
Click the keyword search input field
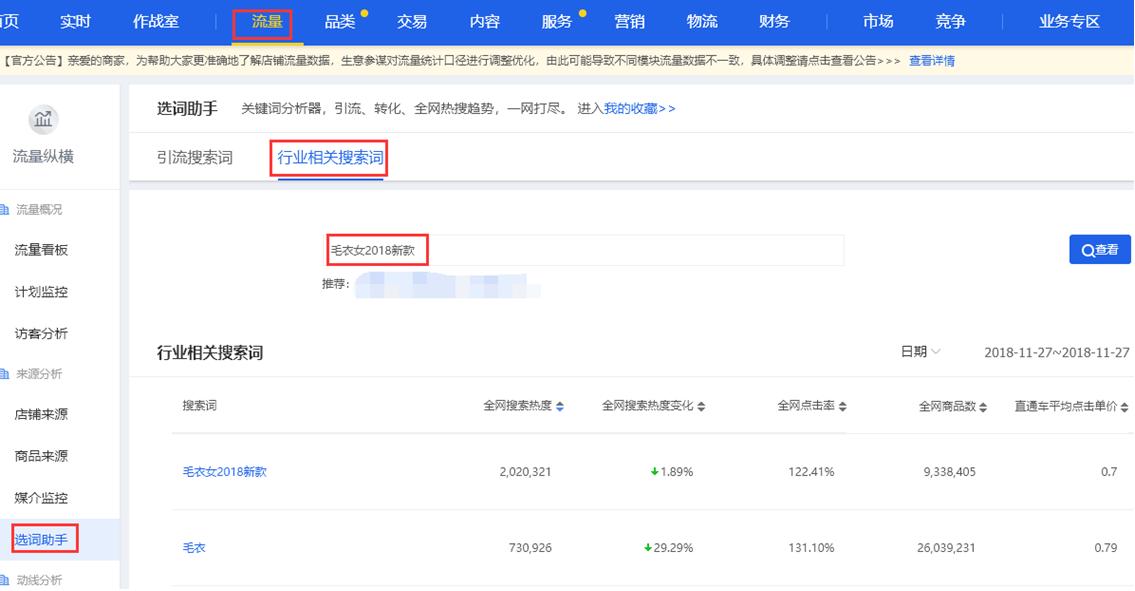[585, 249]
